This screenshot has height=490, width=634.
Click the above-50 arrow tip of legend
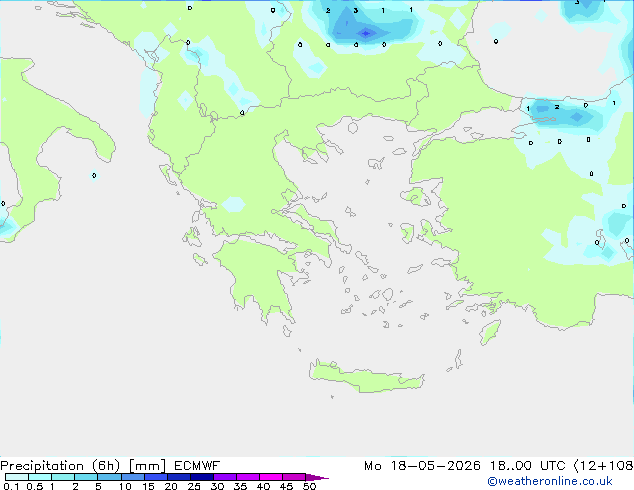317,477
